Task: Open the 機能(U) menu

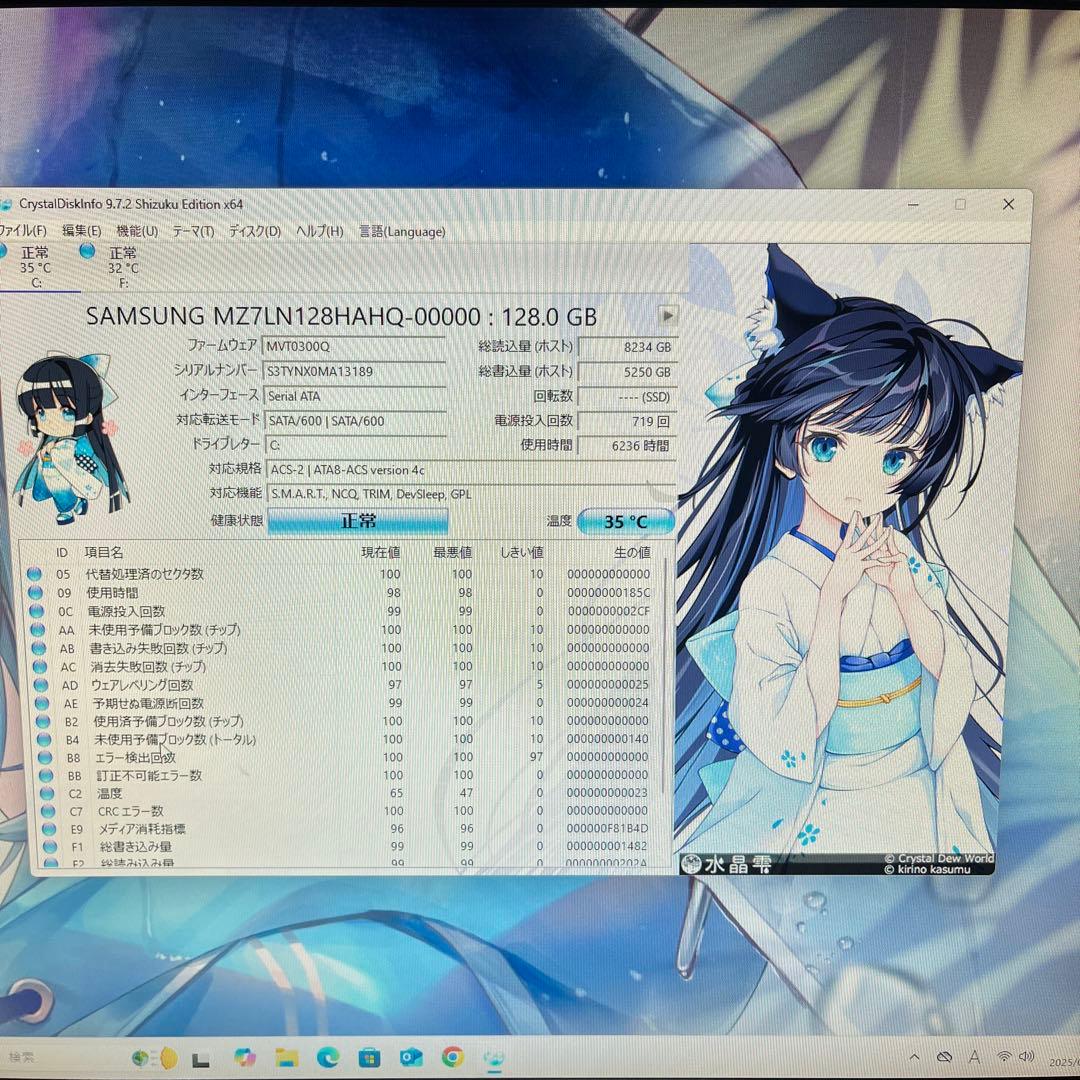Action: [x=135, y=231]
